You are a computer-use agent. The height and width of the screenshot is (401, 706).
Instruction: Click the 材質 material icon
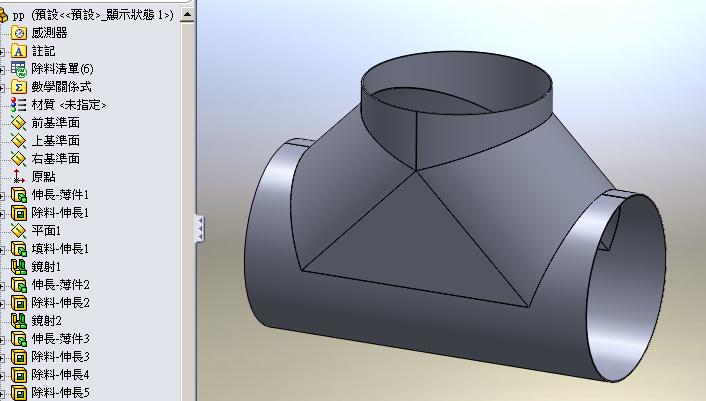(18, 105)
